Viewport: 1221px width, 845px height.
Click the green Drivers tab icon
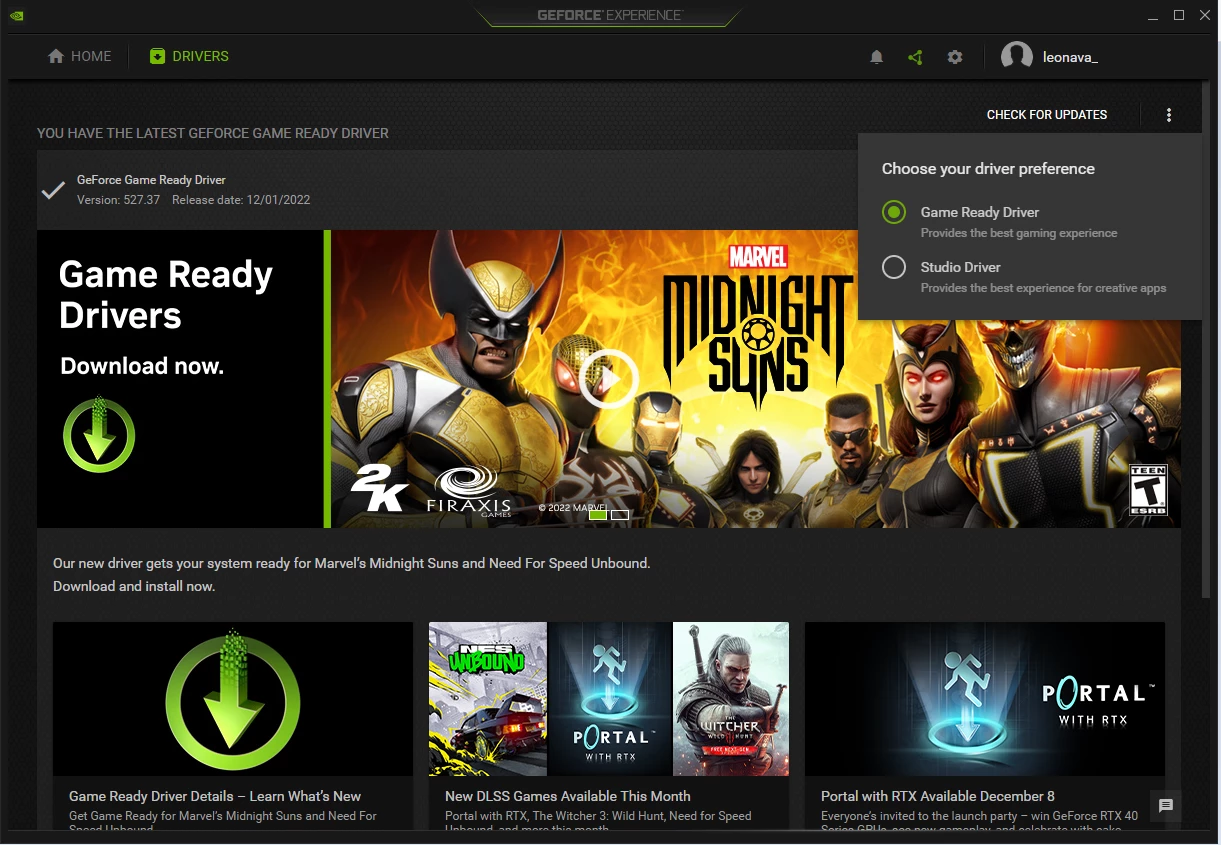[x=157, y=57]
